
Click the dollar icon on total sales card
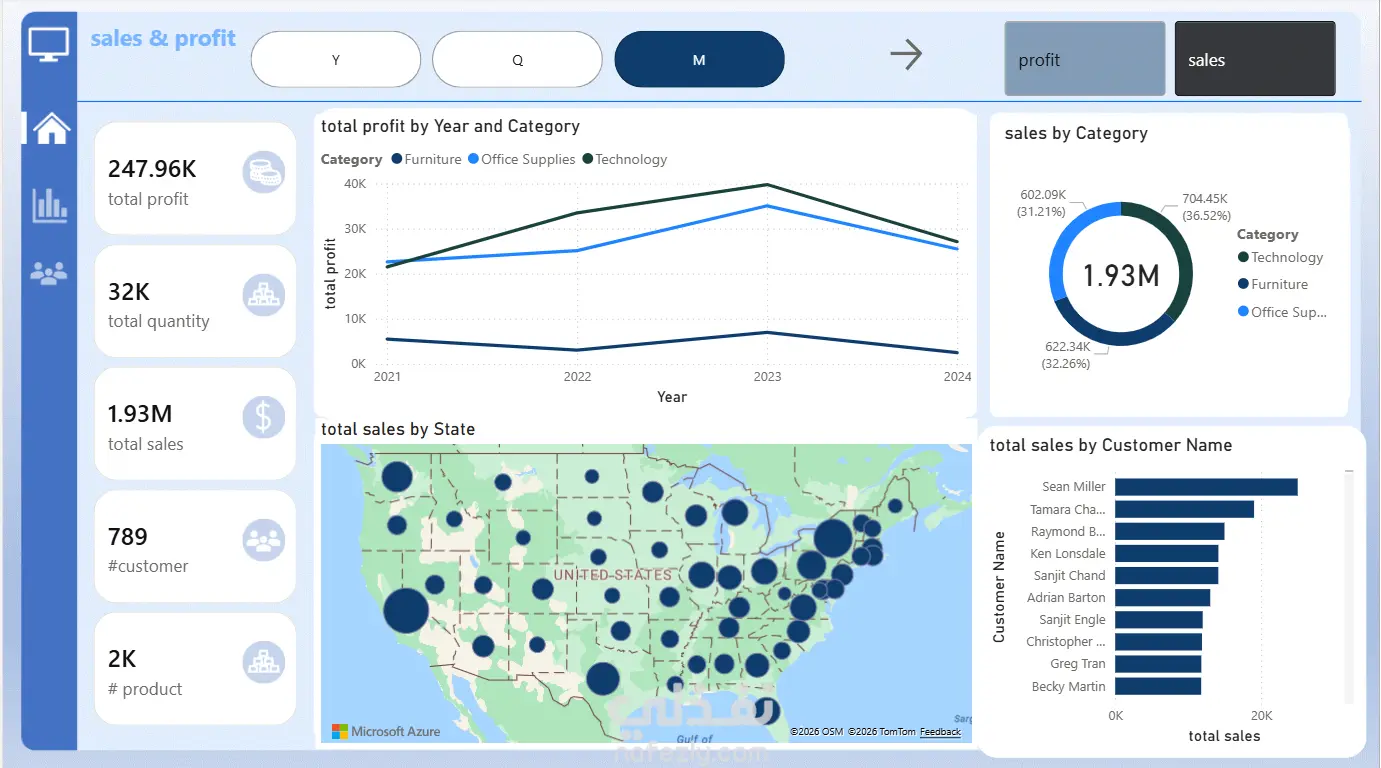tap(264, 417)
